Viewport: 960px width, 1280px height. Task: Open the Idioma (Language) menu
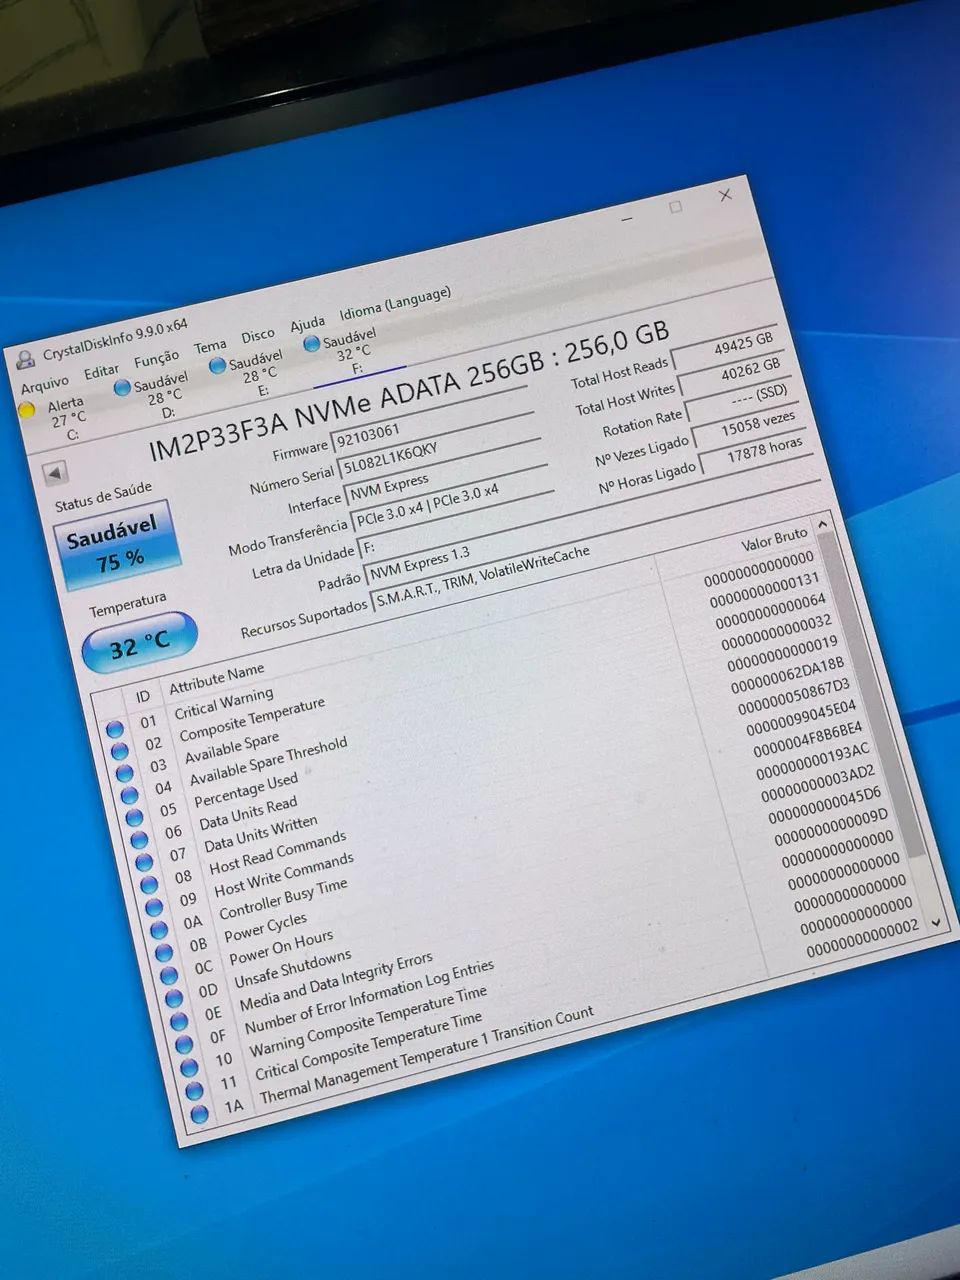click(395, 304)
